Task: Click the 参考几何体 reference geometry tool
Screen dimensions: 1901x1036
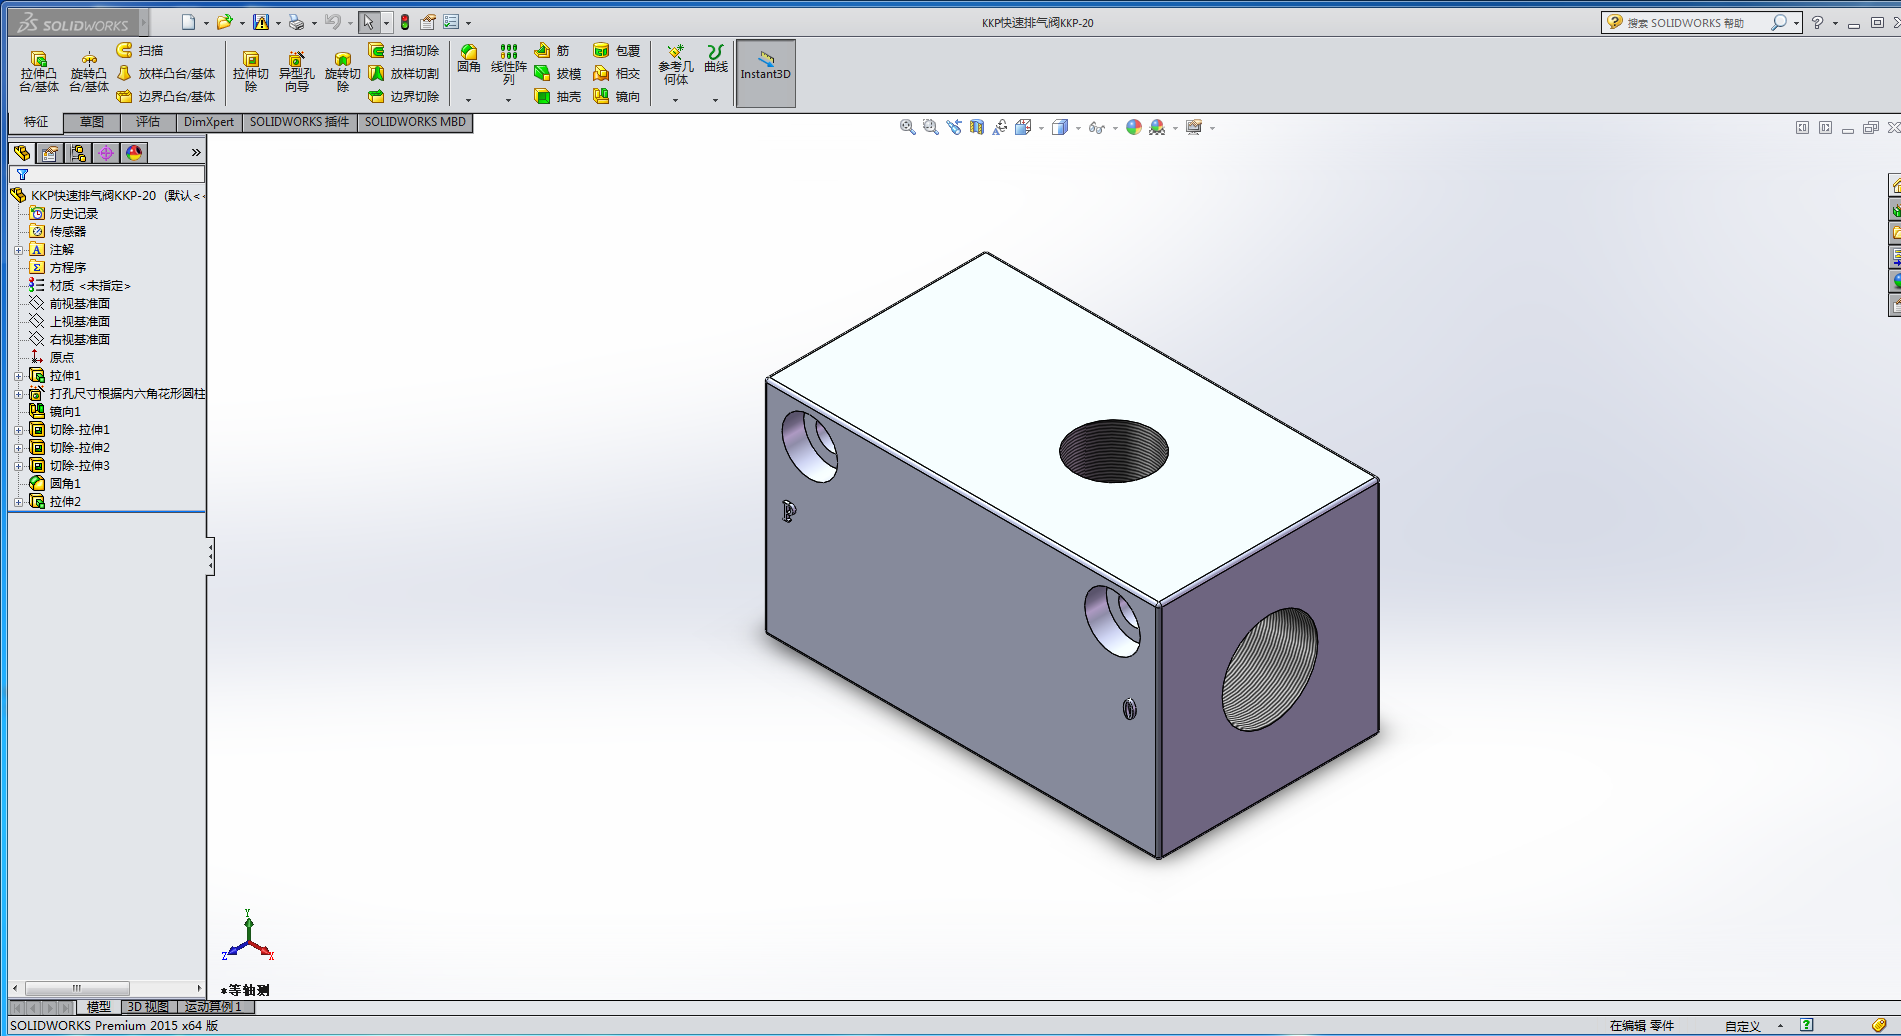Action: pos(675,64)
